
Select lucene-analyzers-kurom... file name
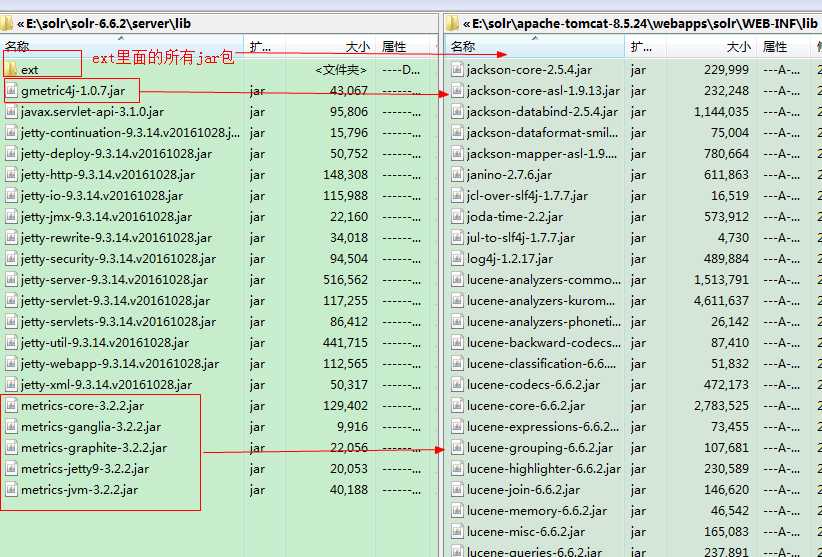(x=541, y=301)
